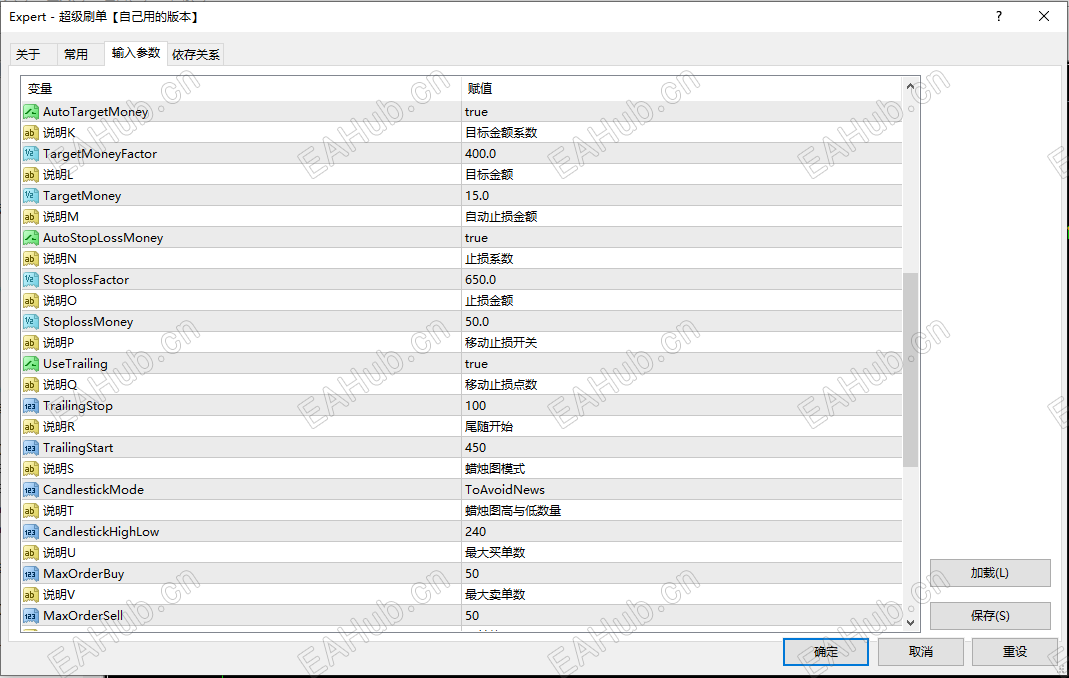The width and height of the screenshot is (1069, 678).
Task: Click the 说明U string icon
Action: pos(31,553)
